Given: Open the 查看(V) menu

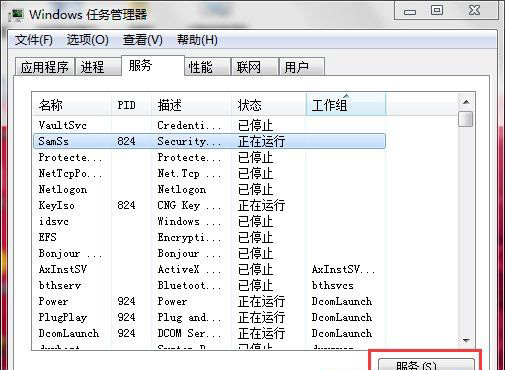Looking at the screenshot, I should point(143,40).
